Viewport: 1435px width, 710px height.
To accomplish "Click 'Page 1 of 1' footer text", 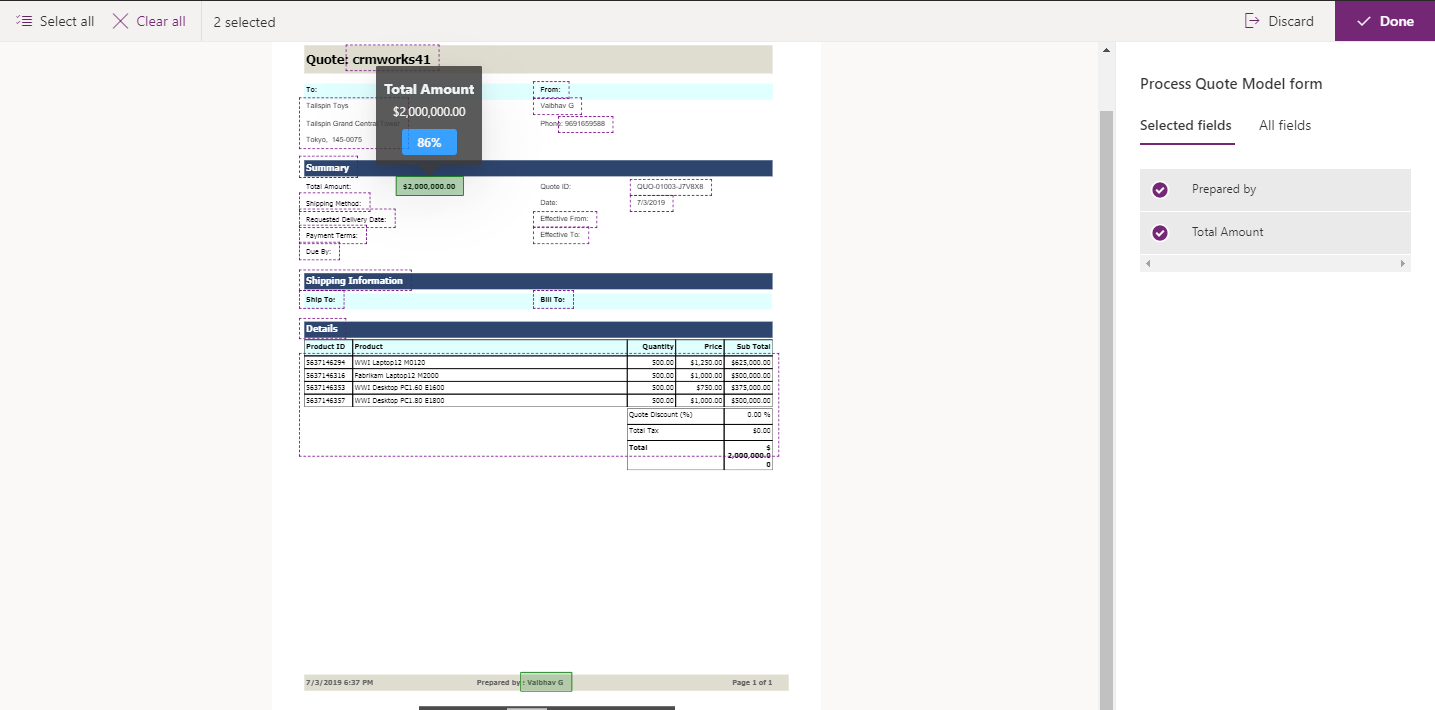I will pyautogui.click(x=752, y=683).
